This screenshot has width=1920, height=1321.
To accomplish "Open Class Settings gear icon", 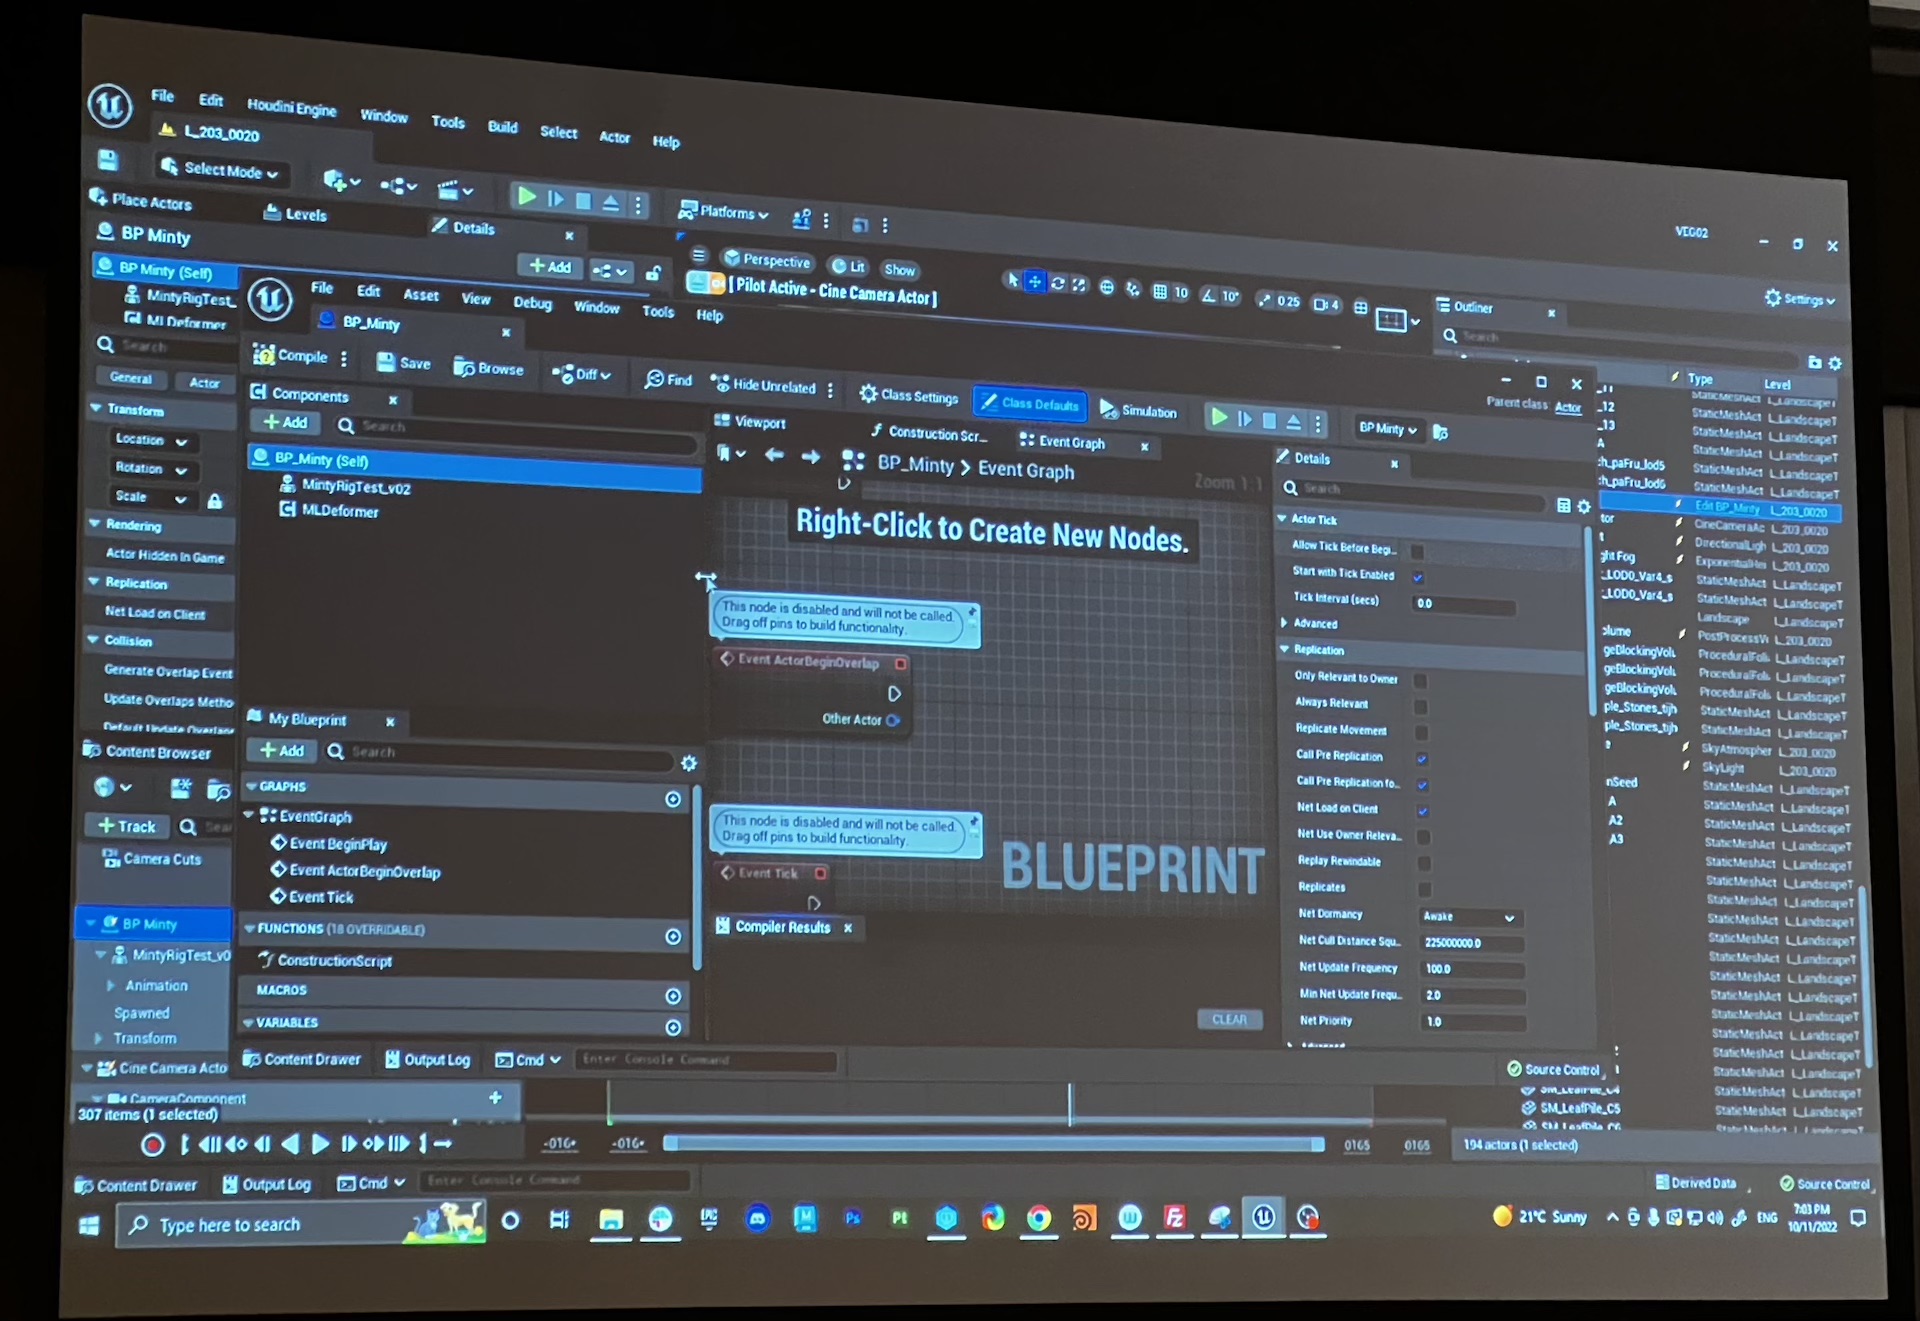I will 868,394.
